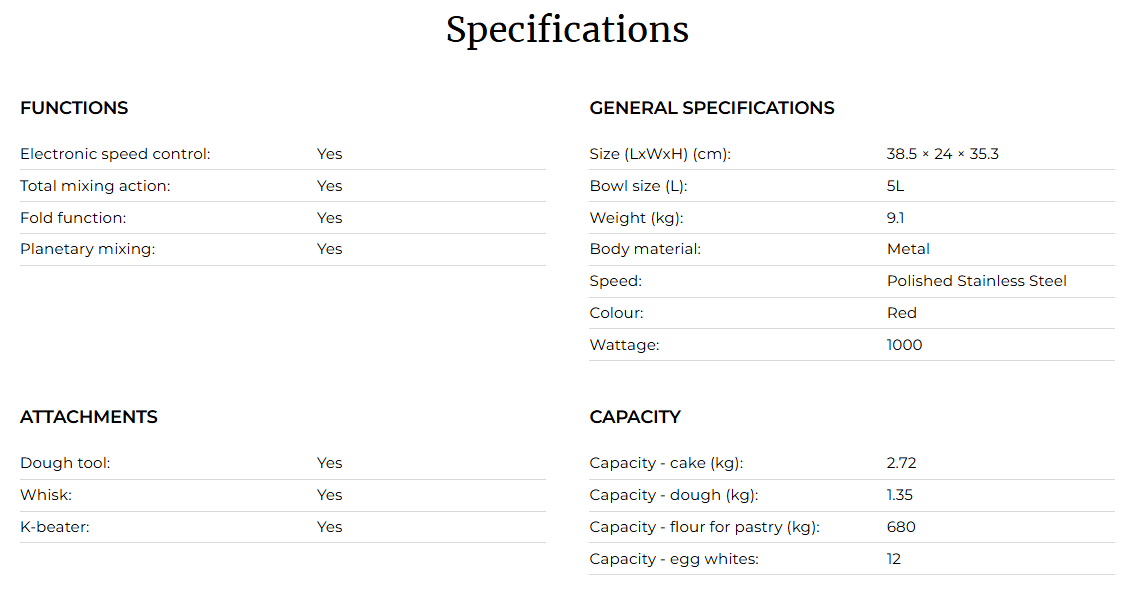Click the CAPACITY section heading
This screenshot has width=1146, height=603.
pyautogui.click(x=635, y=417)
